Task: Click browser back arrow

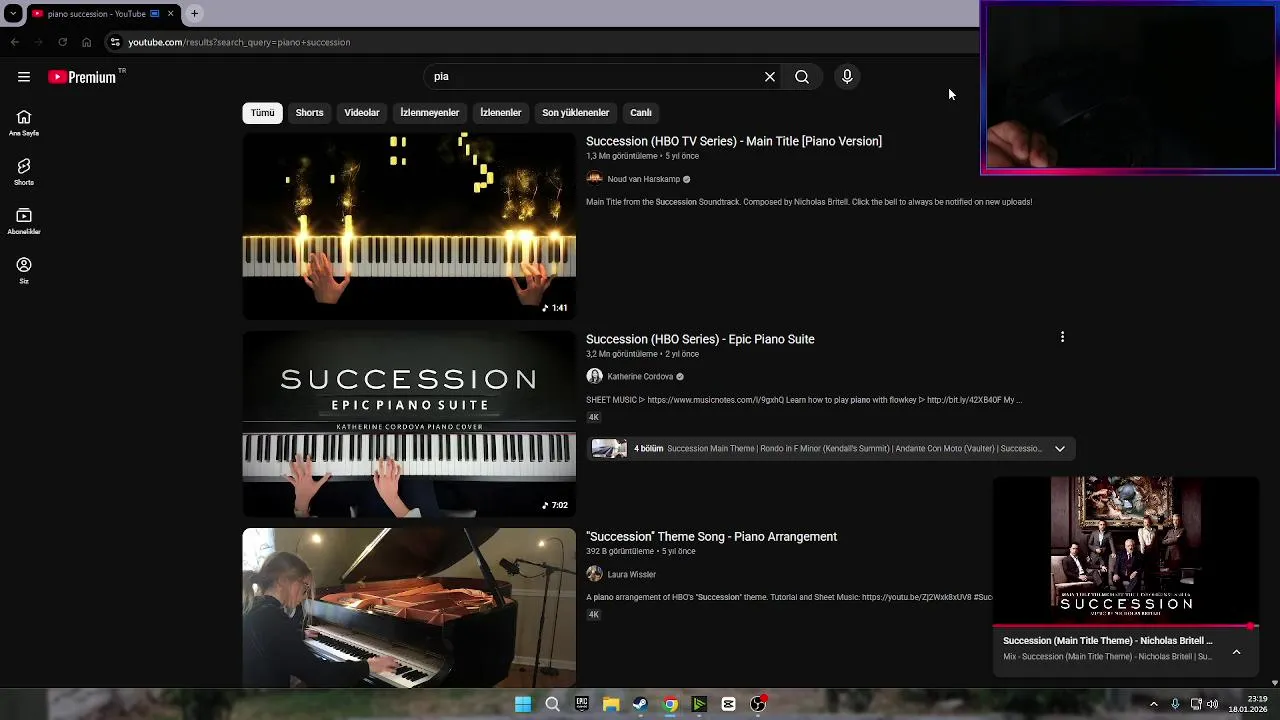Action: (14, 42)
